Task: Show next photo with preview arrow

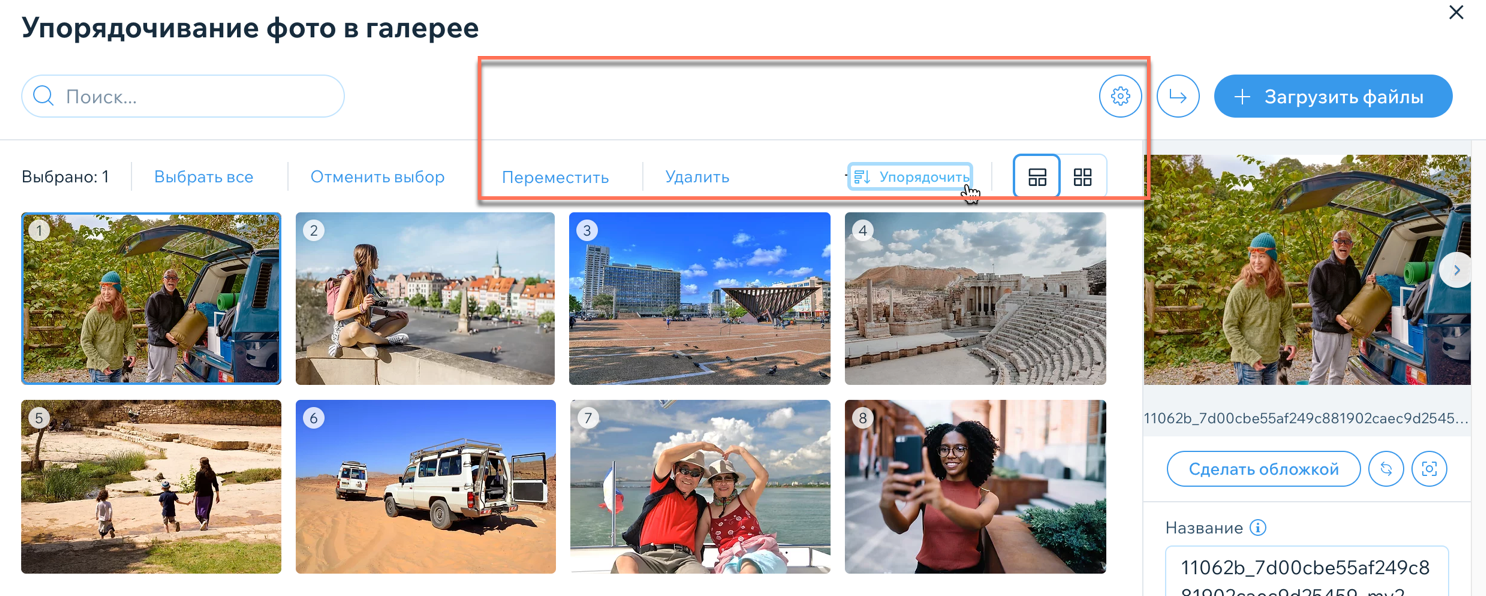Action: 1456,270
